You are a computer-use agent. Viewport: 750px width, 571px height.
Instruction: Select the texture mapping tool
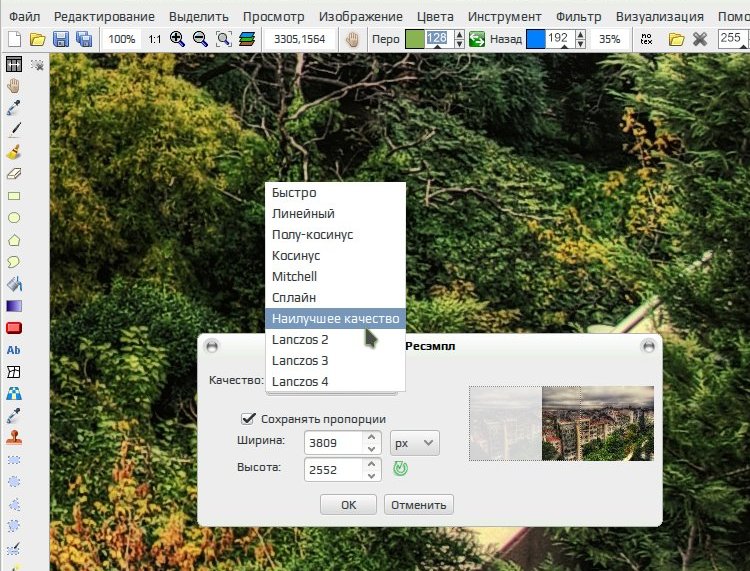pyautogui.click(x=14, y=394)
